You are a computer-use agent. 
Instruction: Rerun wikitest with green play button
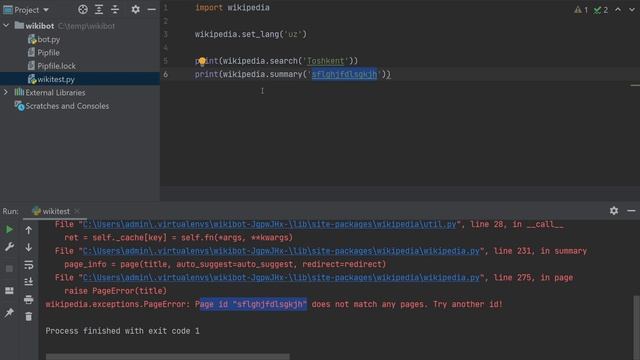pyautogui.click(x=9, y=230)
